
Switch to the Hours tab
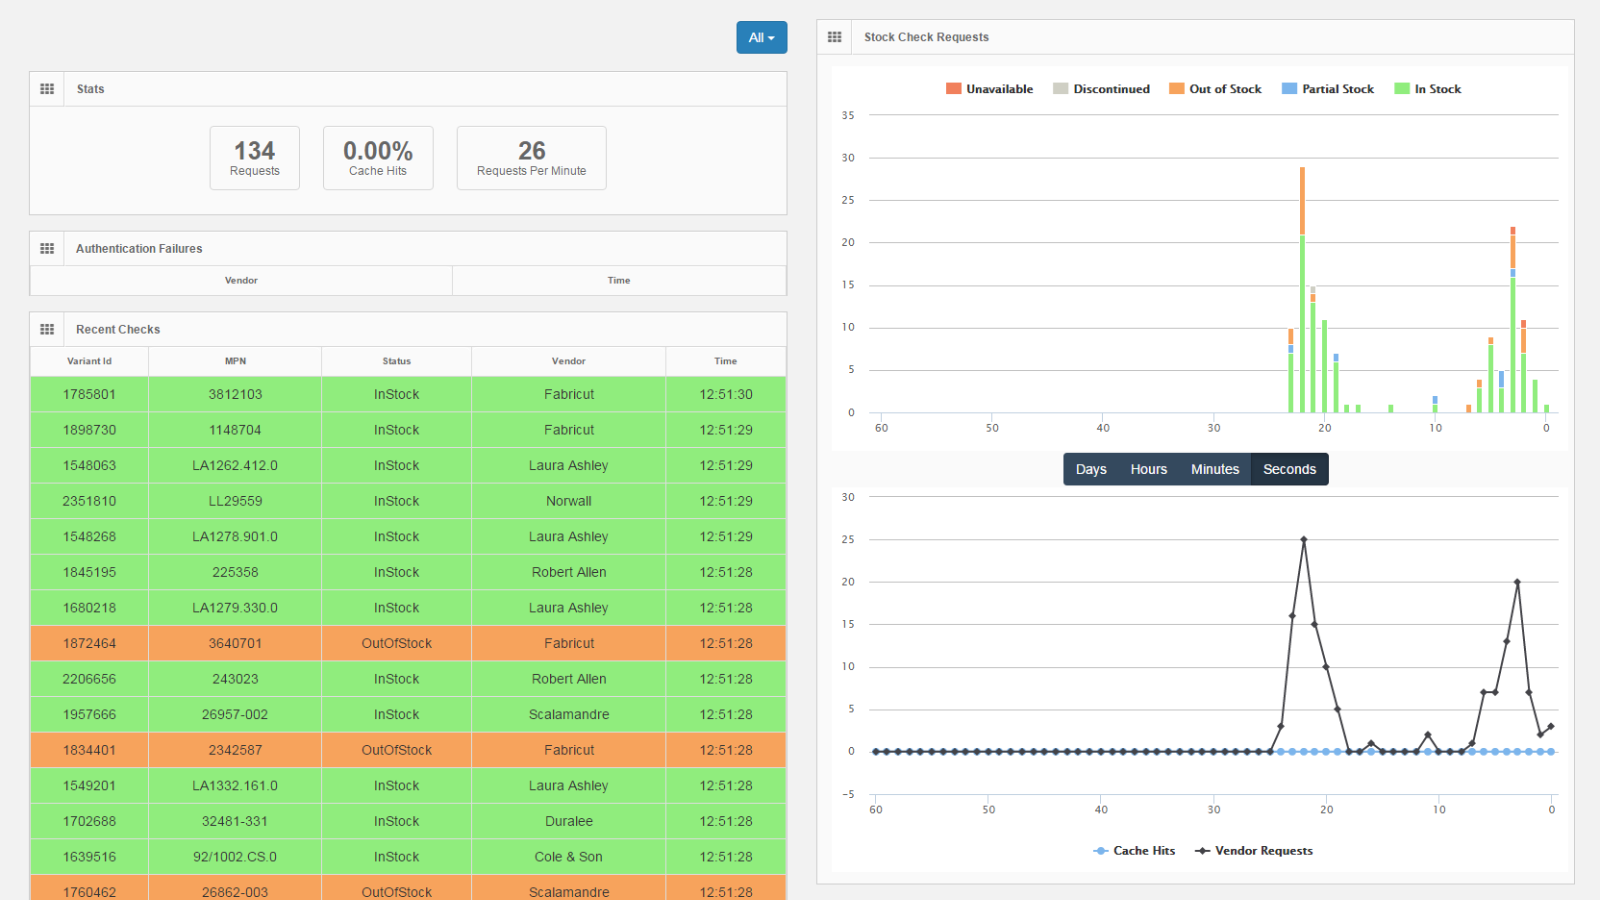pyautogui.click(x=1148, y=469)
